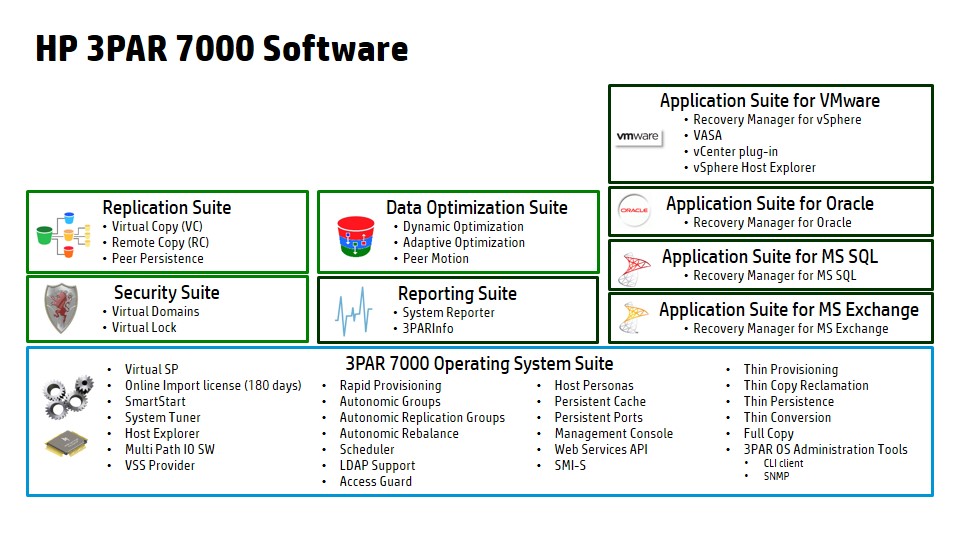Select the Application Suite for MS Exchange heading

789,310
